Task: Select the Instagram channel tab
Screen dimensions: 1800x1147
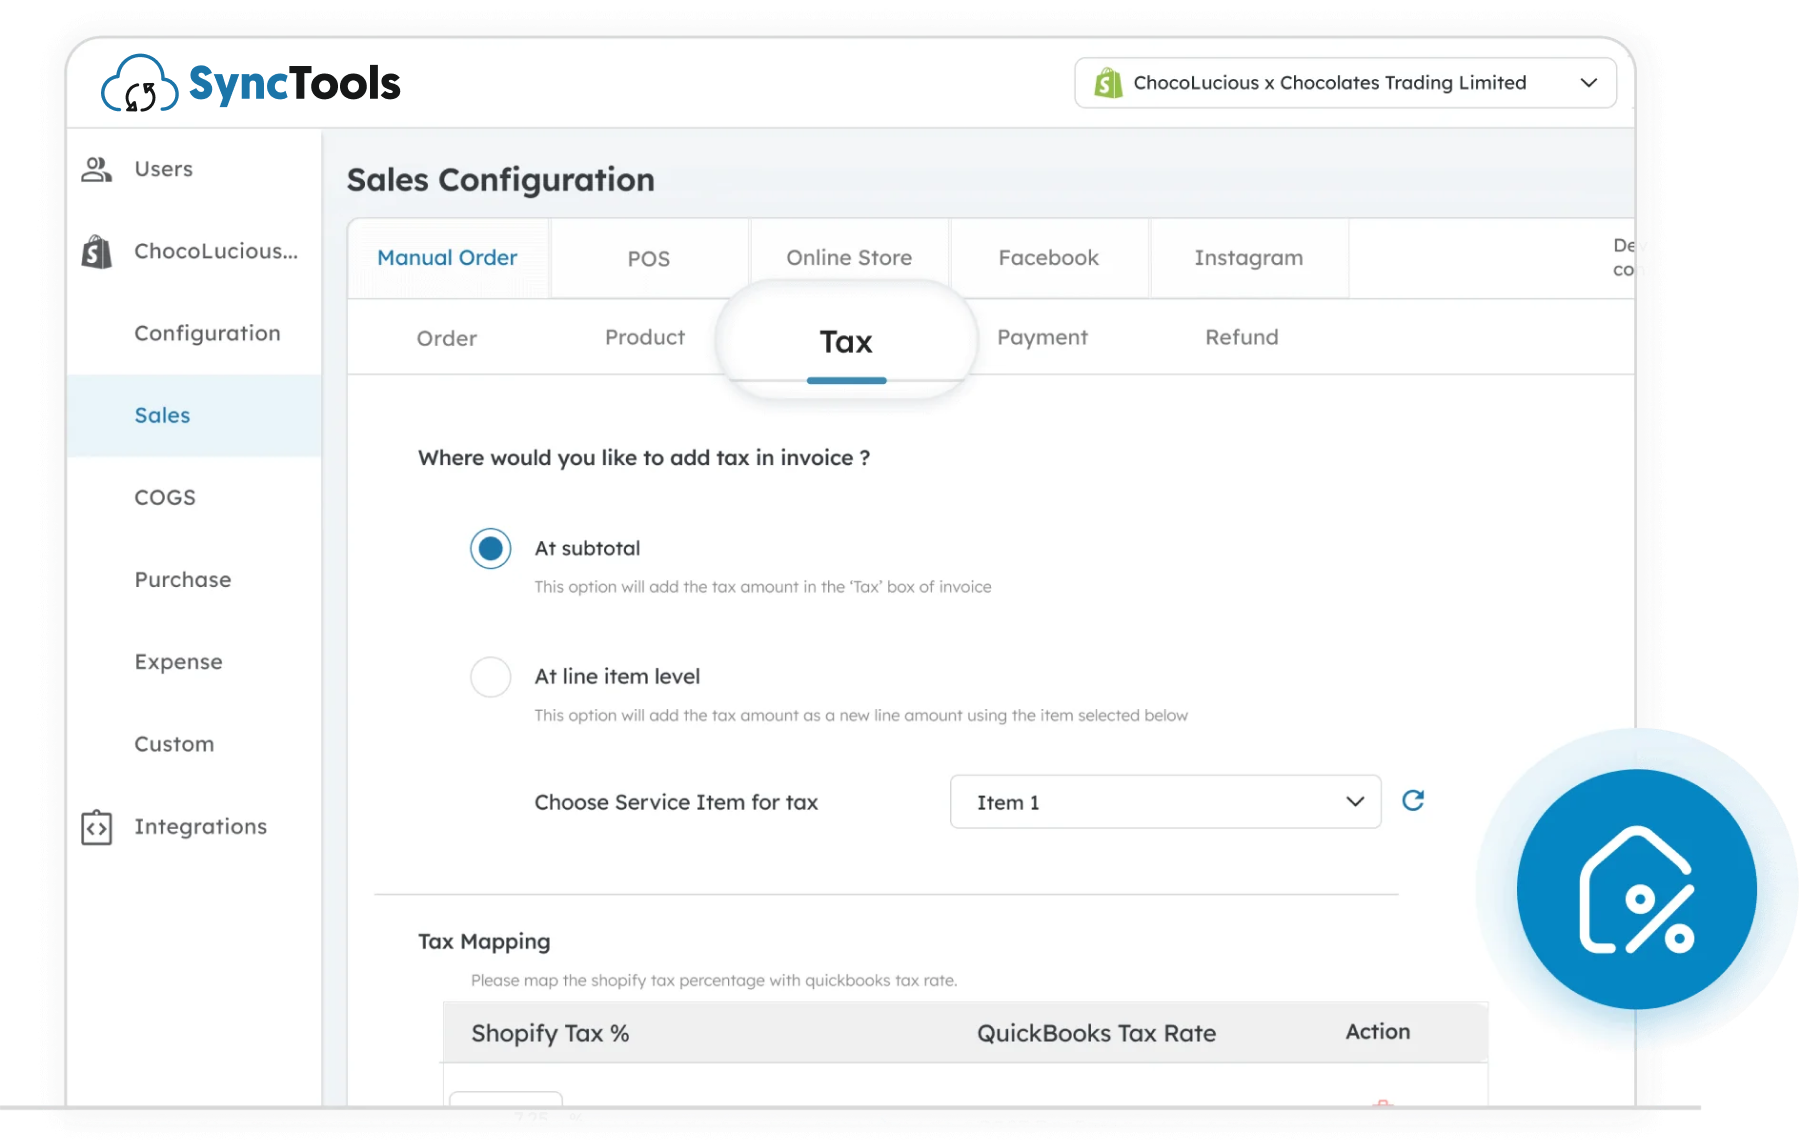Action: (1248, 258)
